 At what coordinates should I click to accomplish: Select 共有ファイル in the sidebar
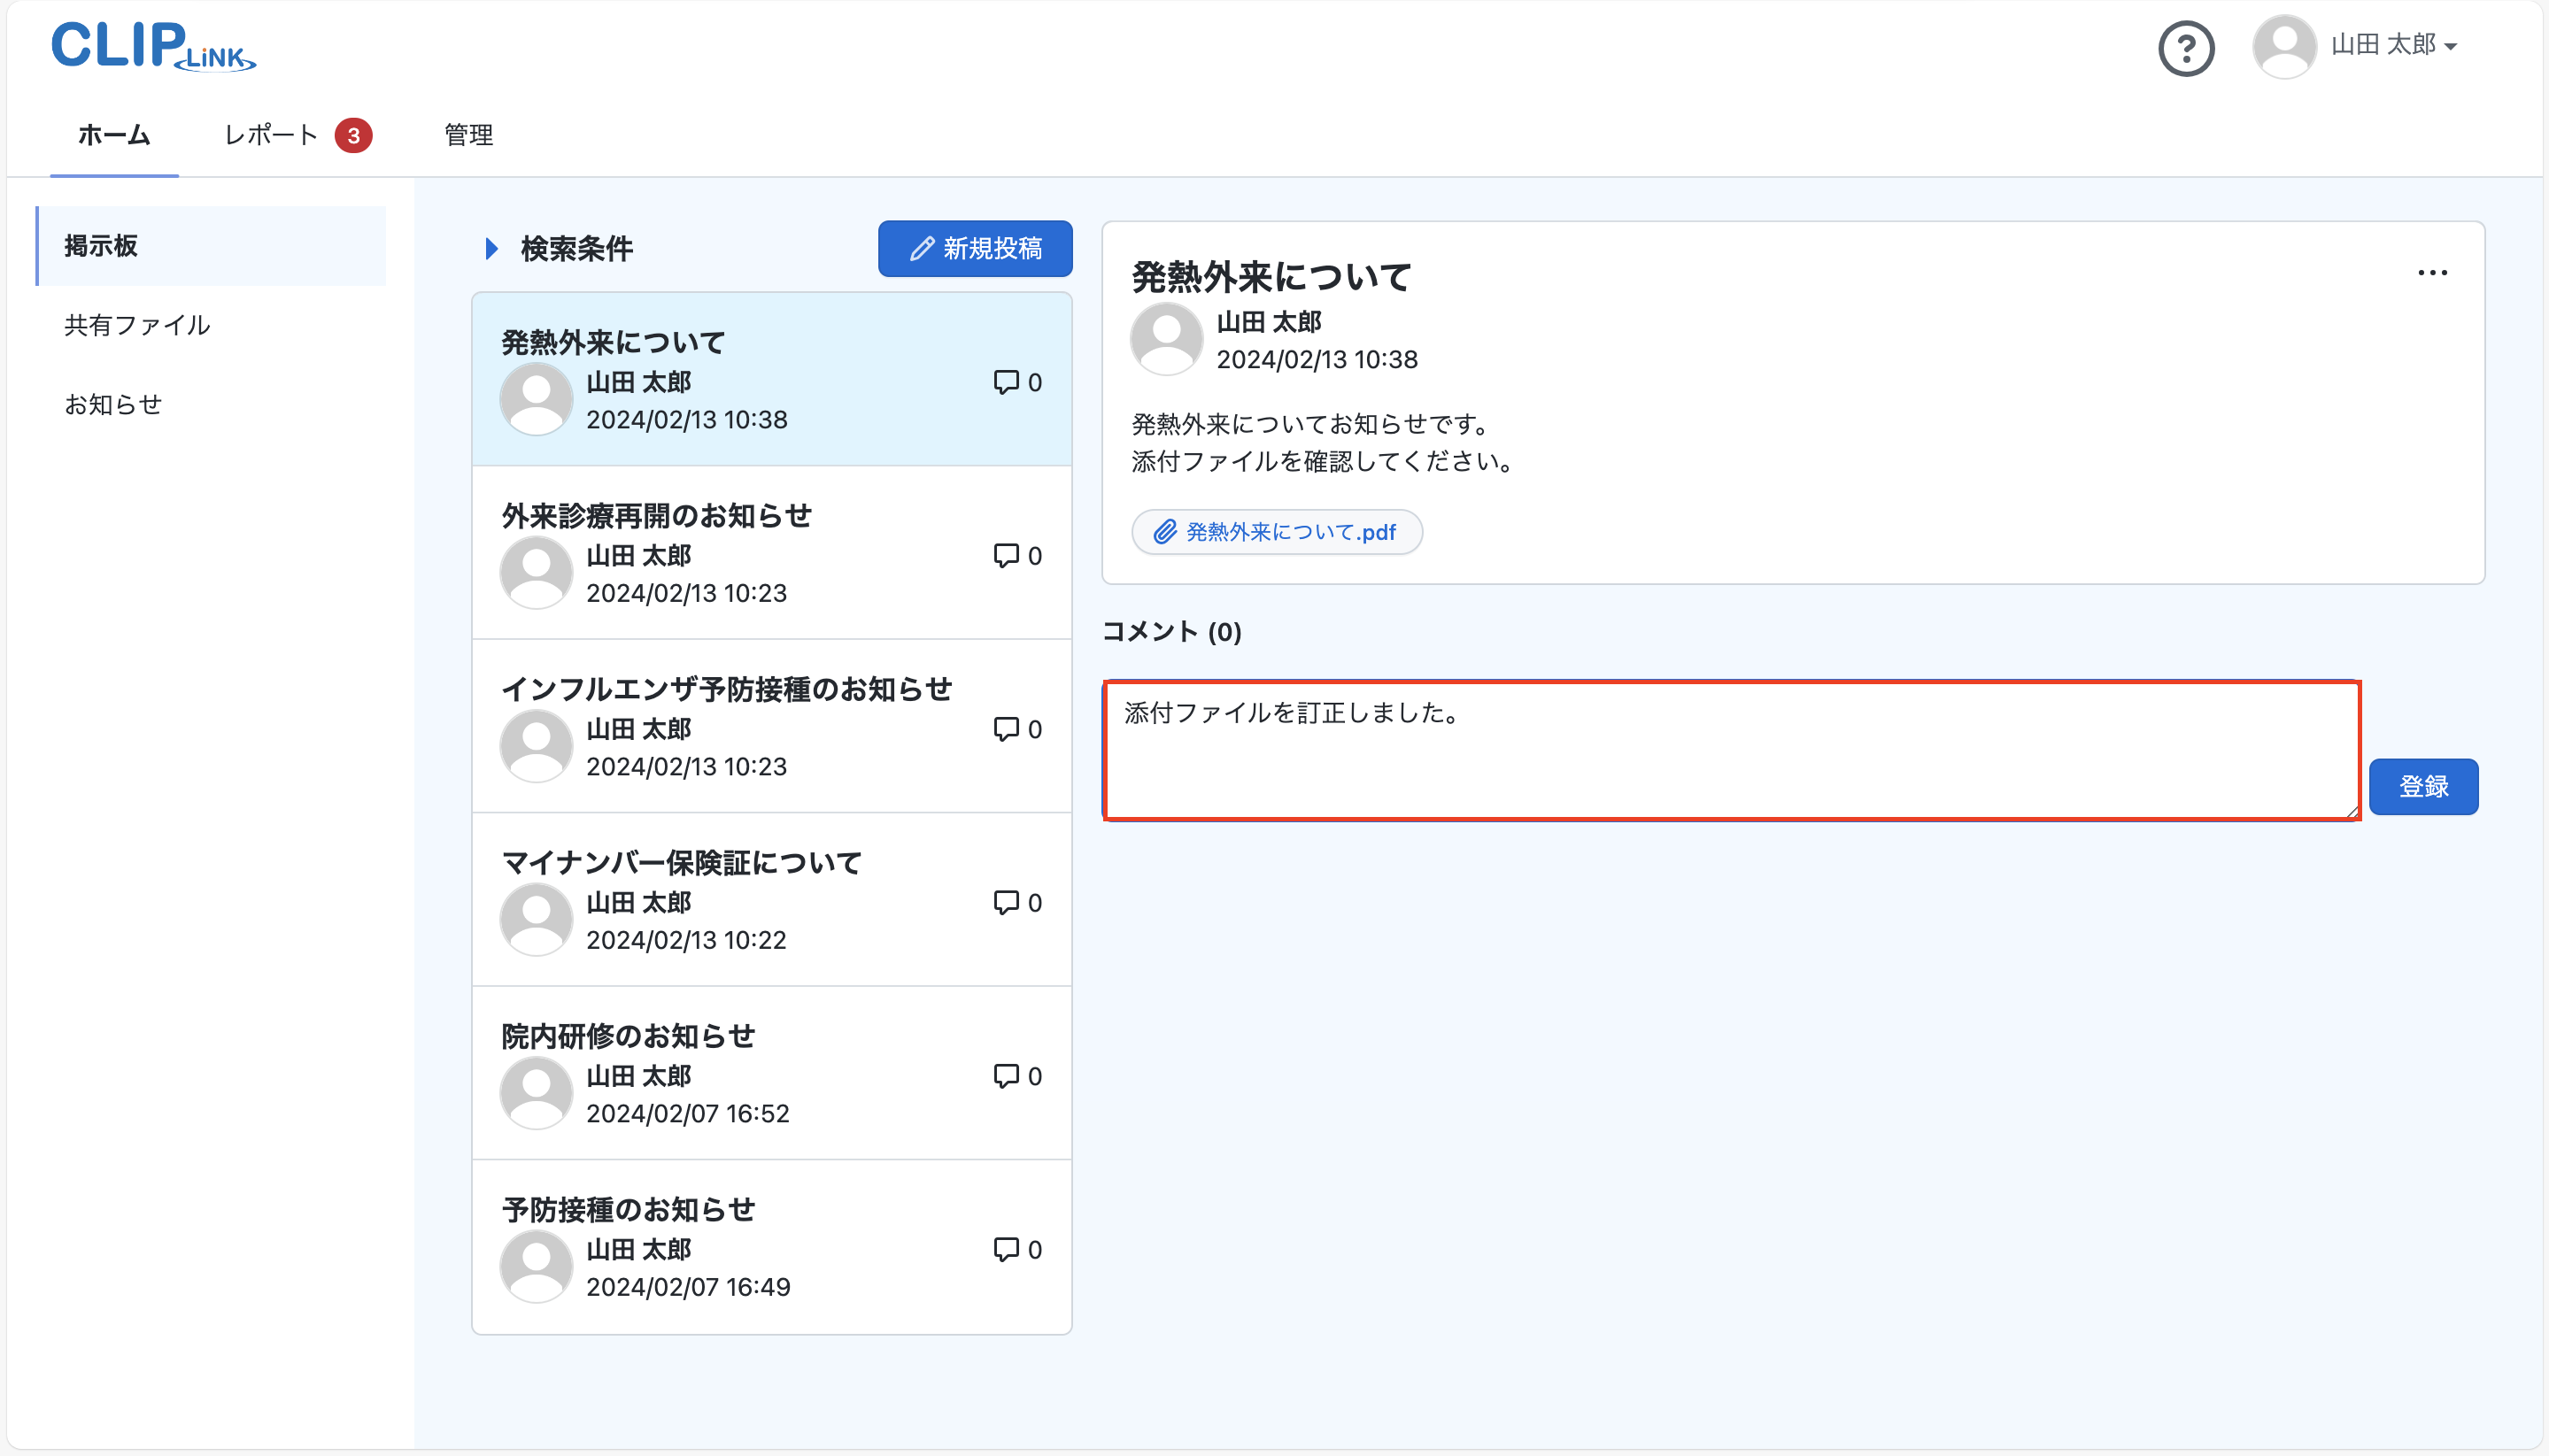(x=137, y=325)
